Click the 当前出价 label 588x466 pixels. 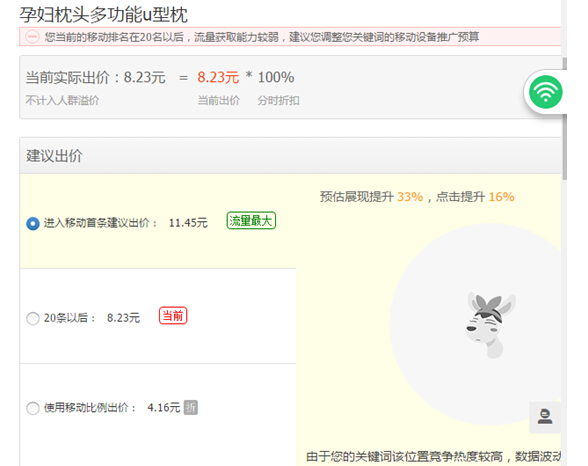pos(219,100)
